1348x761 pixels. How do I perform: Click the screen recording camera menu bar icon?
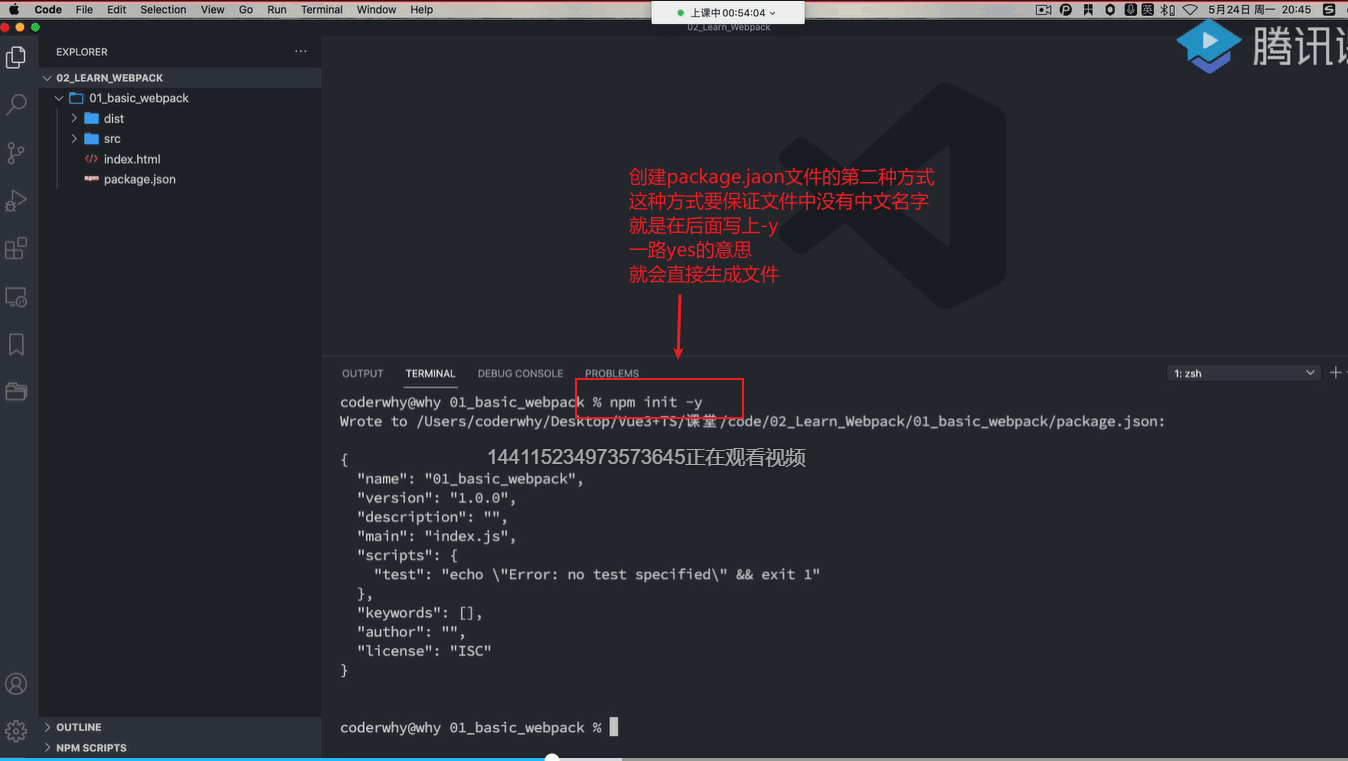pyautogui.click(x=1043, y=9)
